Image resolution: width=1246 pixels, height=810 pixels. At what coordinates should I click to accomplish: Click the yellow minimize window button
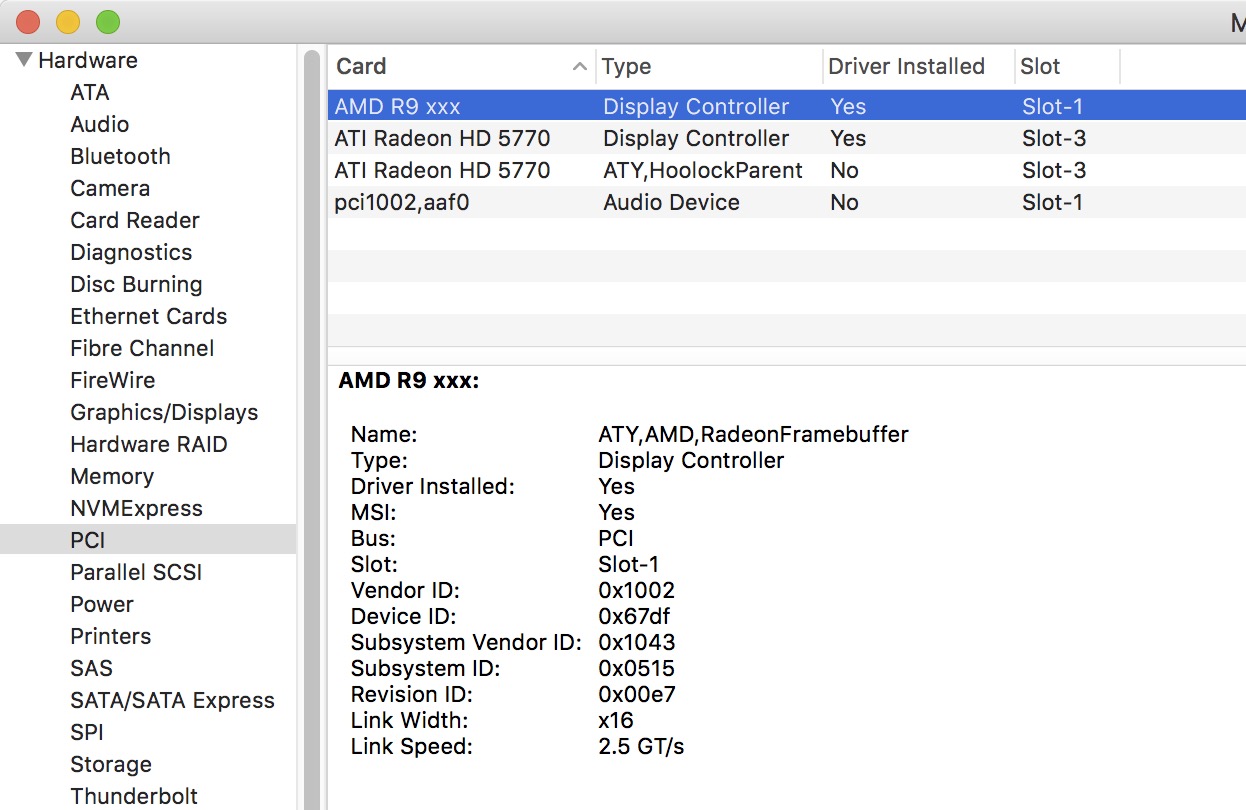tap(67, 21)
